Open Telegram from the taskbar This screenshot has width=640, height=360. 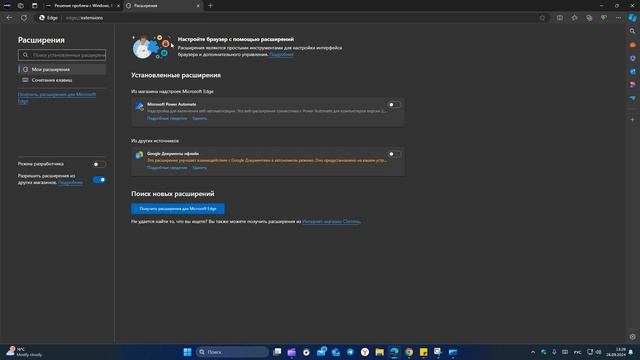350,352
